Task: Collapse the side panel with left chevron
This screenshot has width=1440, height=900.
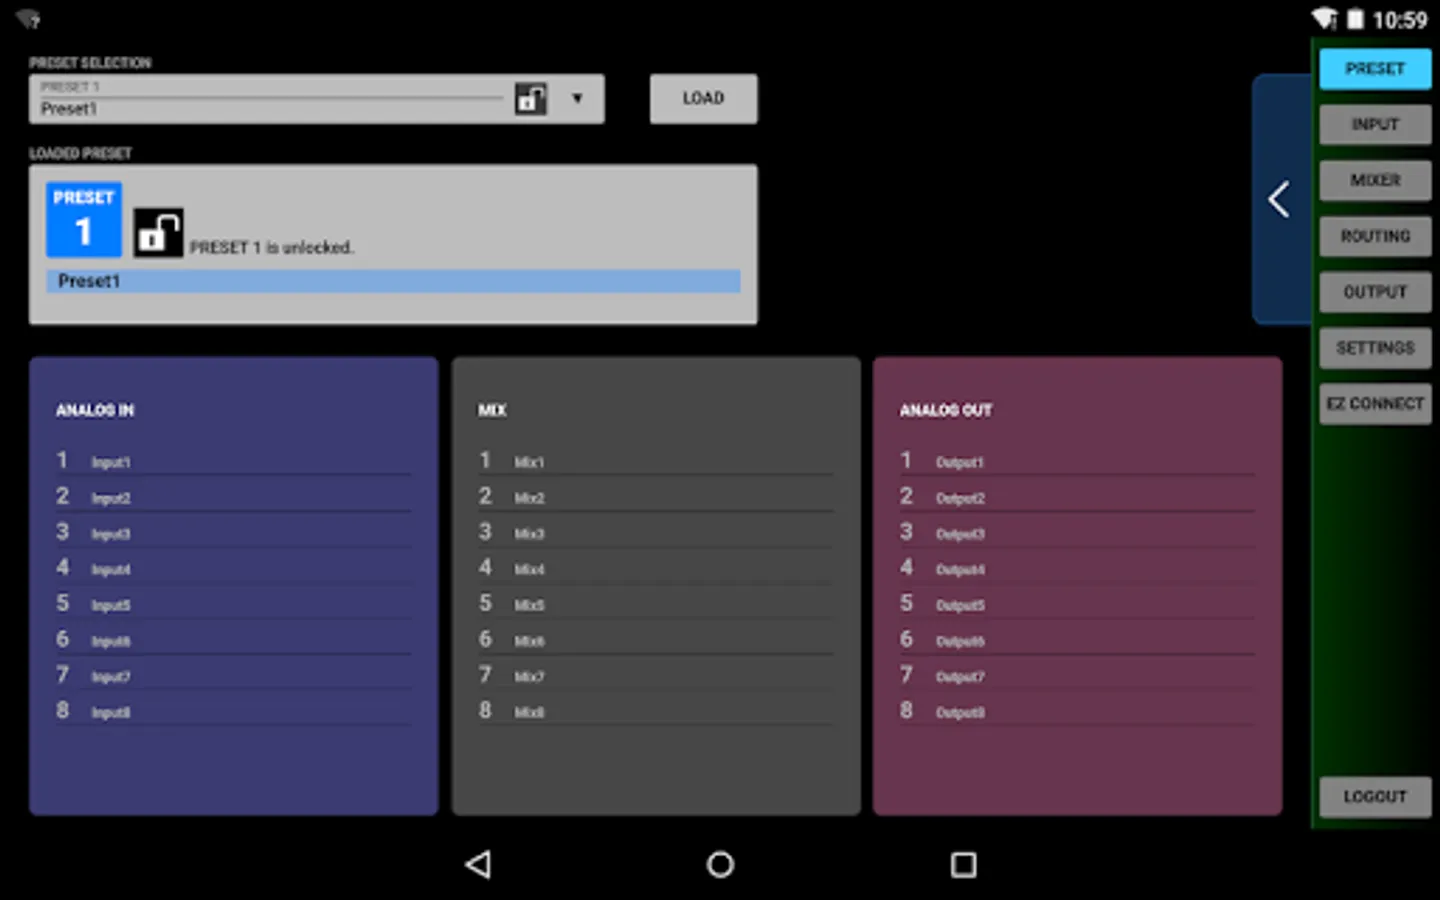Action: point(1279,199)
